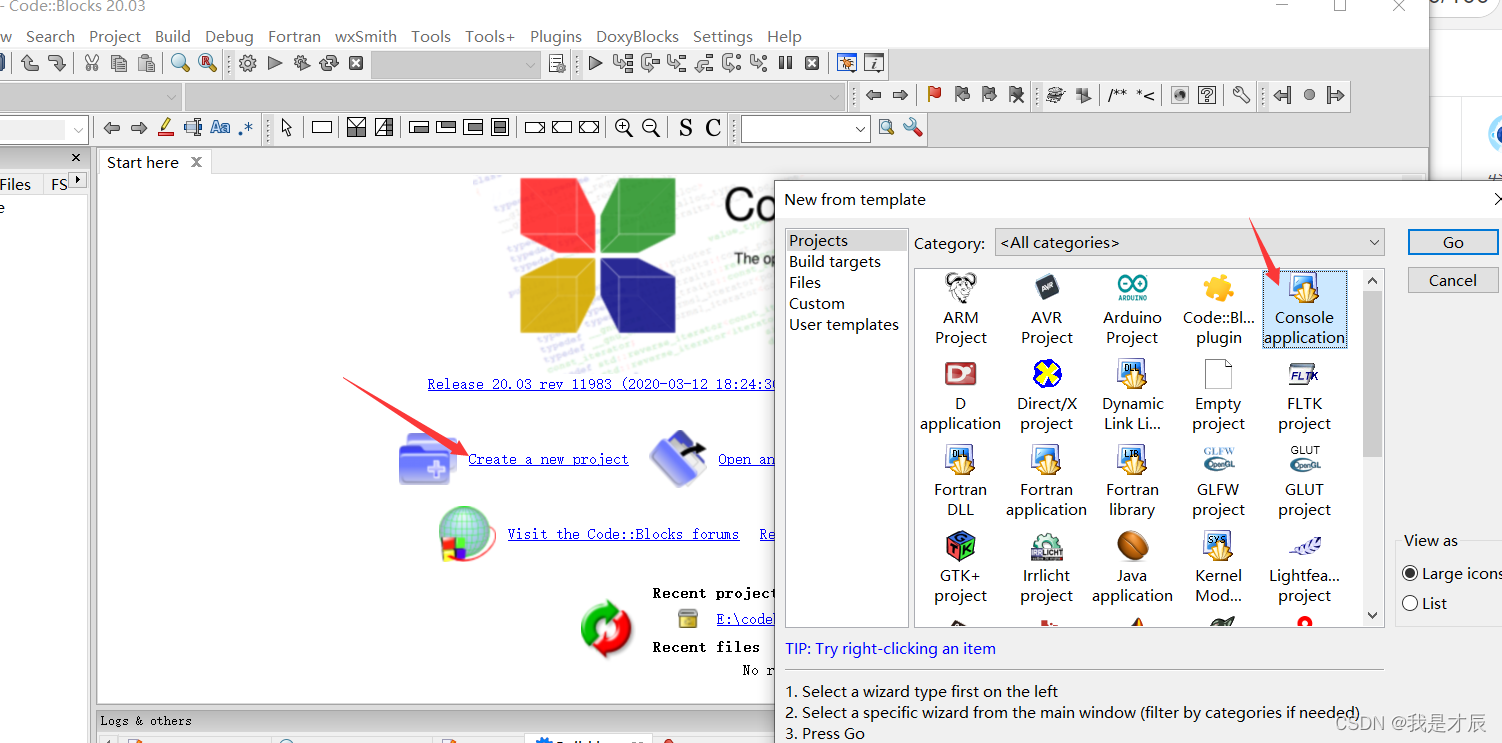
Task: Open the Debugging windows bug icon
Action: pyautogui.click(x=846, y=63)
